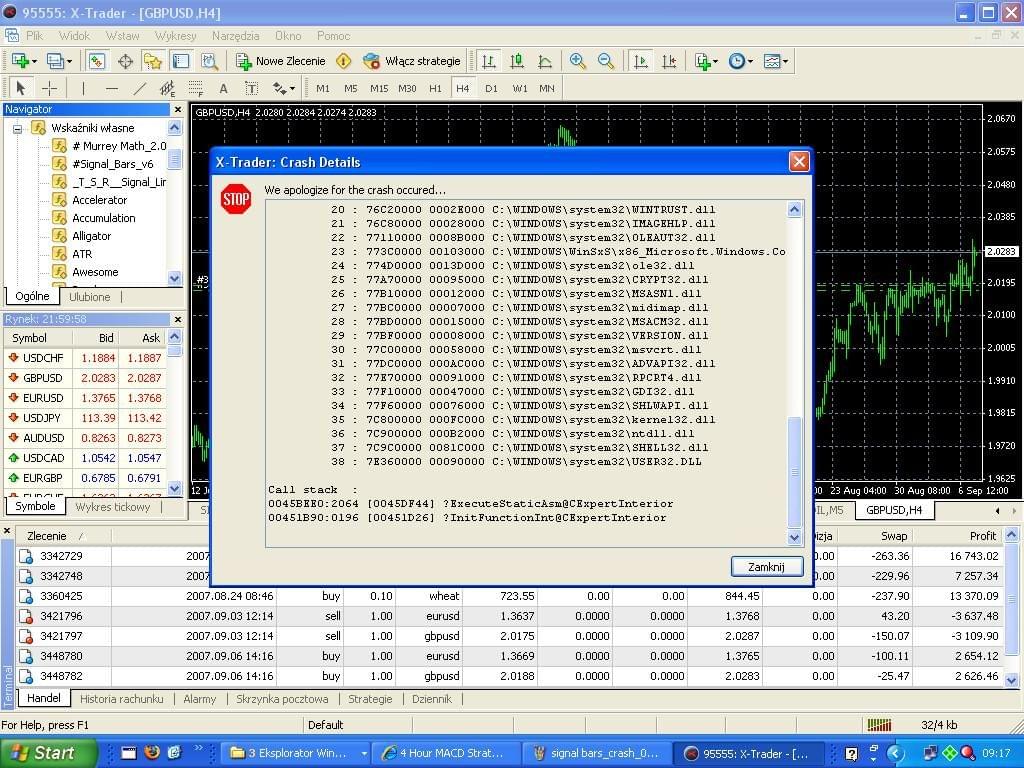The image size is (1024, 768).
Task: Click the Windows Start button
Action: [x=47, y=753]
